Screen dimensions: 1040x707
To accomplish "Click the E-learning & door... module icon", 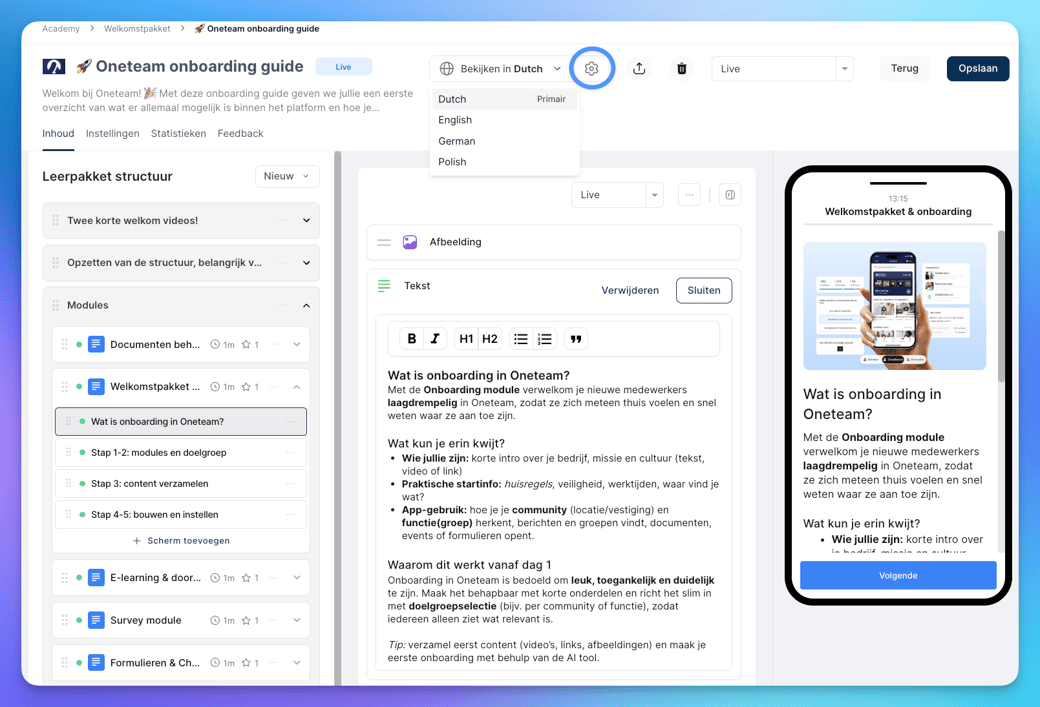I will point(96,578).
